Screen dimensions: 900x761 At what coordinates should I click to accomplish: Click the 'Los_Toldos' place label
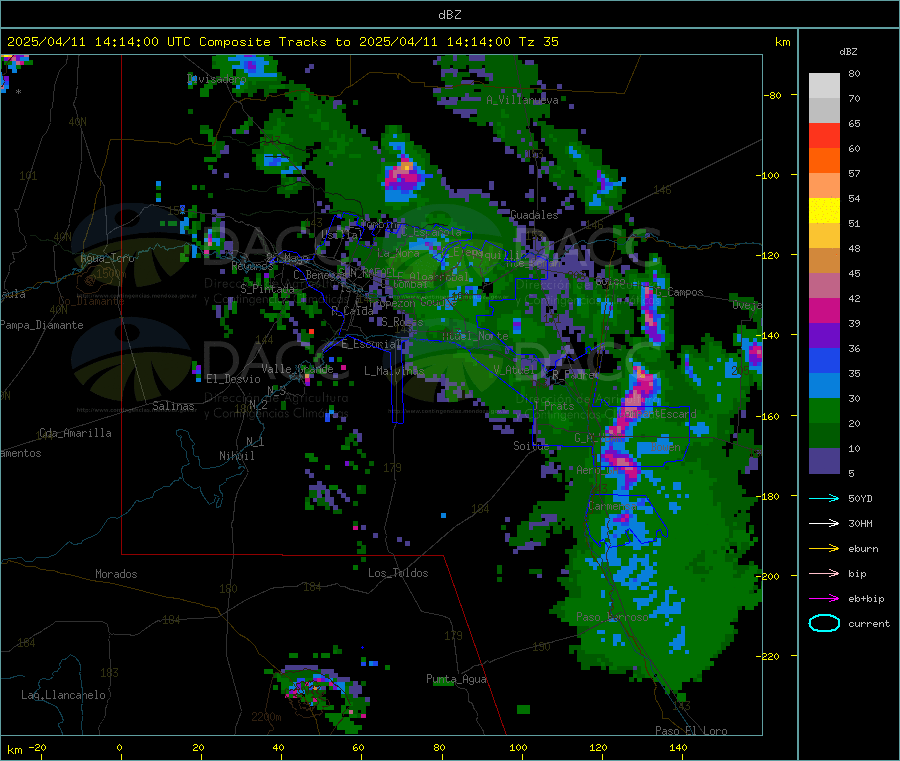click(398, 573)
